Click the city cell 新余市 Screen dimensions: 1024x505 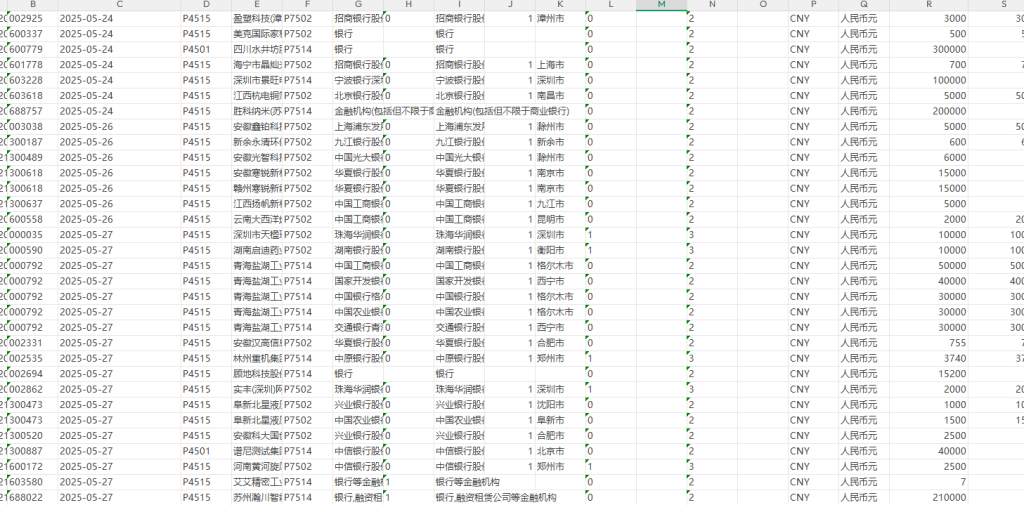pyautogui.click(x=560, y=142)
